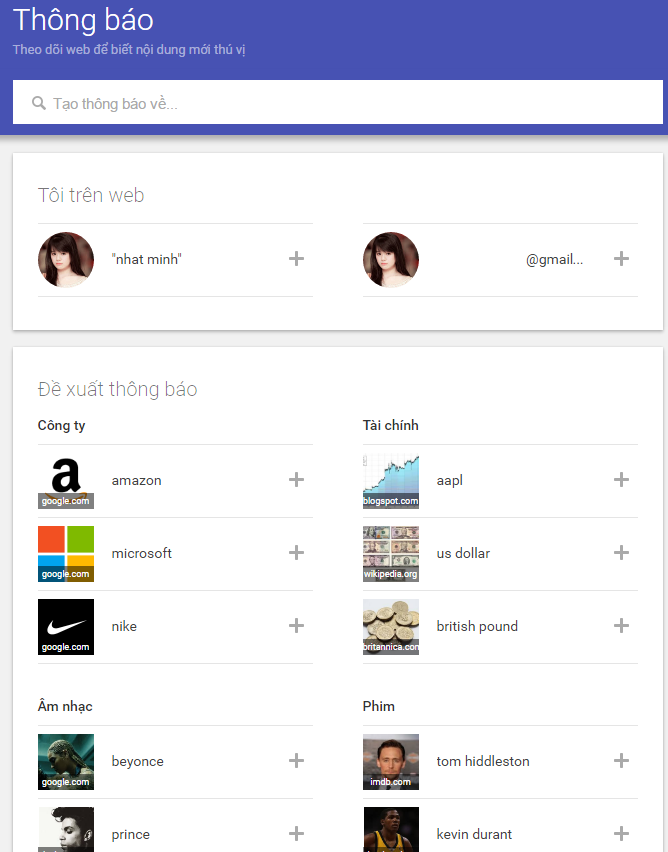Click the profile avatar beside @gmail
Image resolution: width=668 pixels, height=852 pixels.
click(x=391, y=260)
